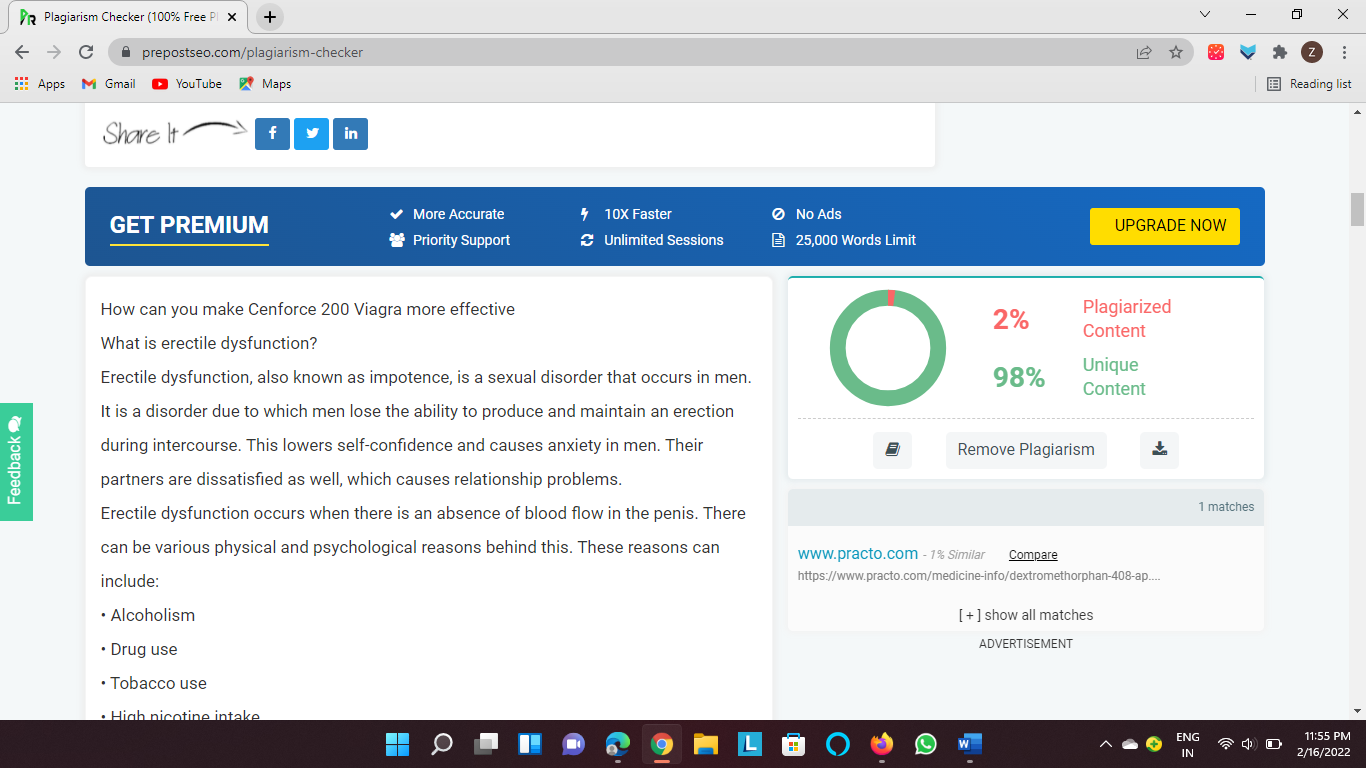Expand the tab search dropdown
1366x768 pixels.
coord(1205,15)
